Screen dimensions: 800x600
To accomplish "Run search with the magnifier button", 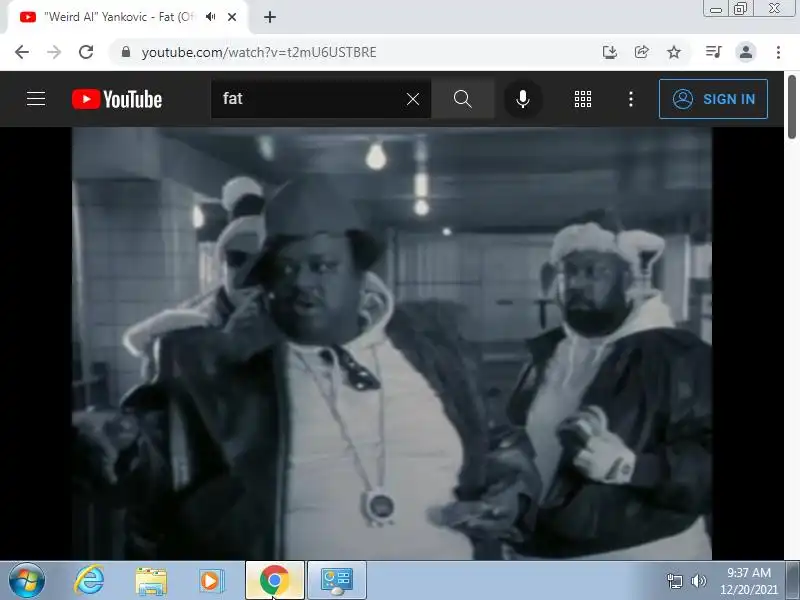I will coord(462,99).
